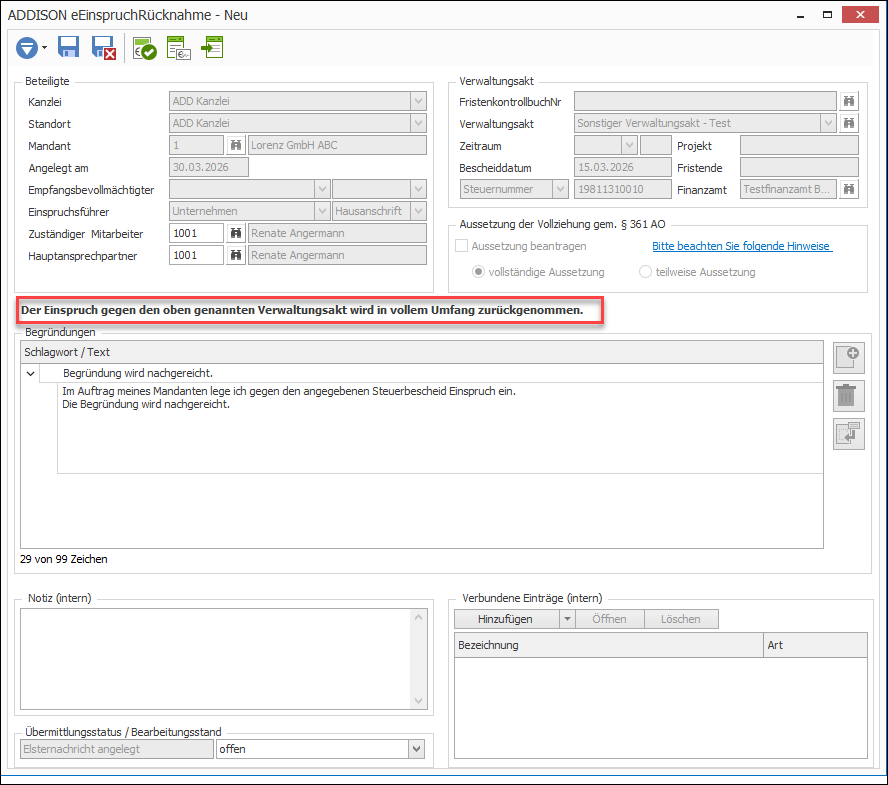Image resolution: width=888 pixels, height=785 pixels.
Task: Click the Bezeichnung column header
Action: click(609, 645)
